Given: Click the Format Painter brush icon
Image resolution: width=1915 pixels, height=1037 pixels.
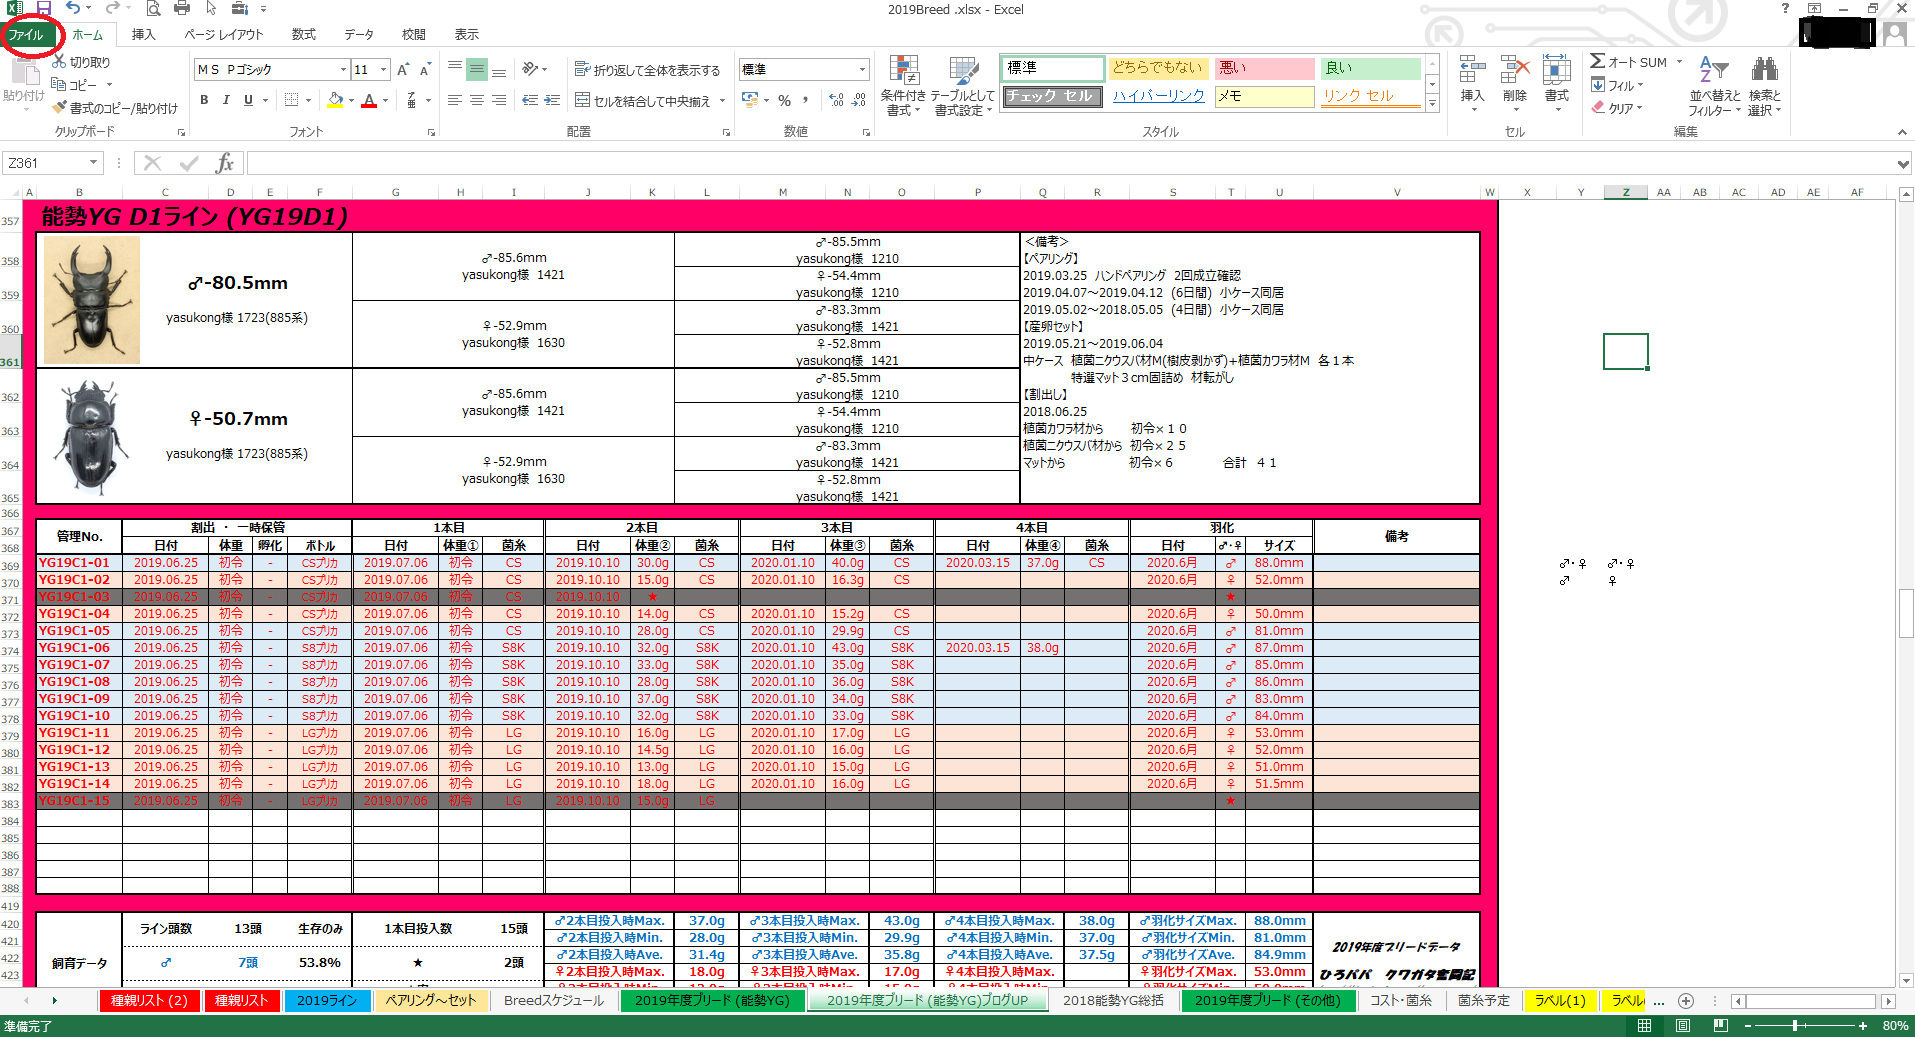Looking at the screenshot, I should pos(61,108).
